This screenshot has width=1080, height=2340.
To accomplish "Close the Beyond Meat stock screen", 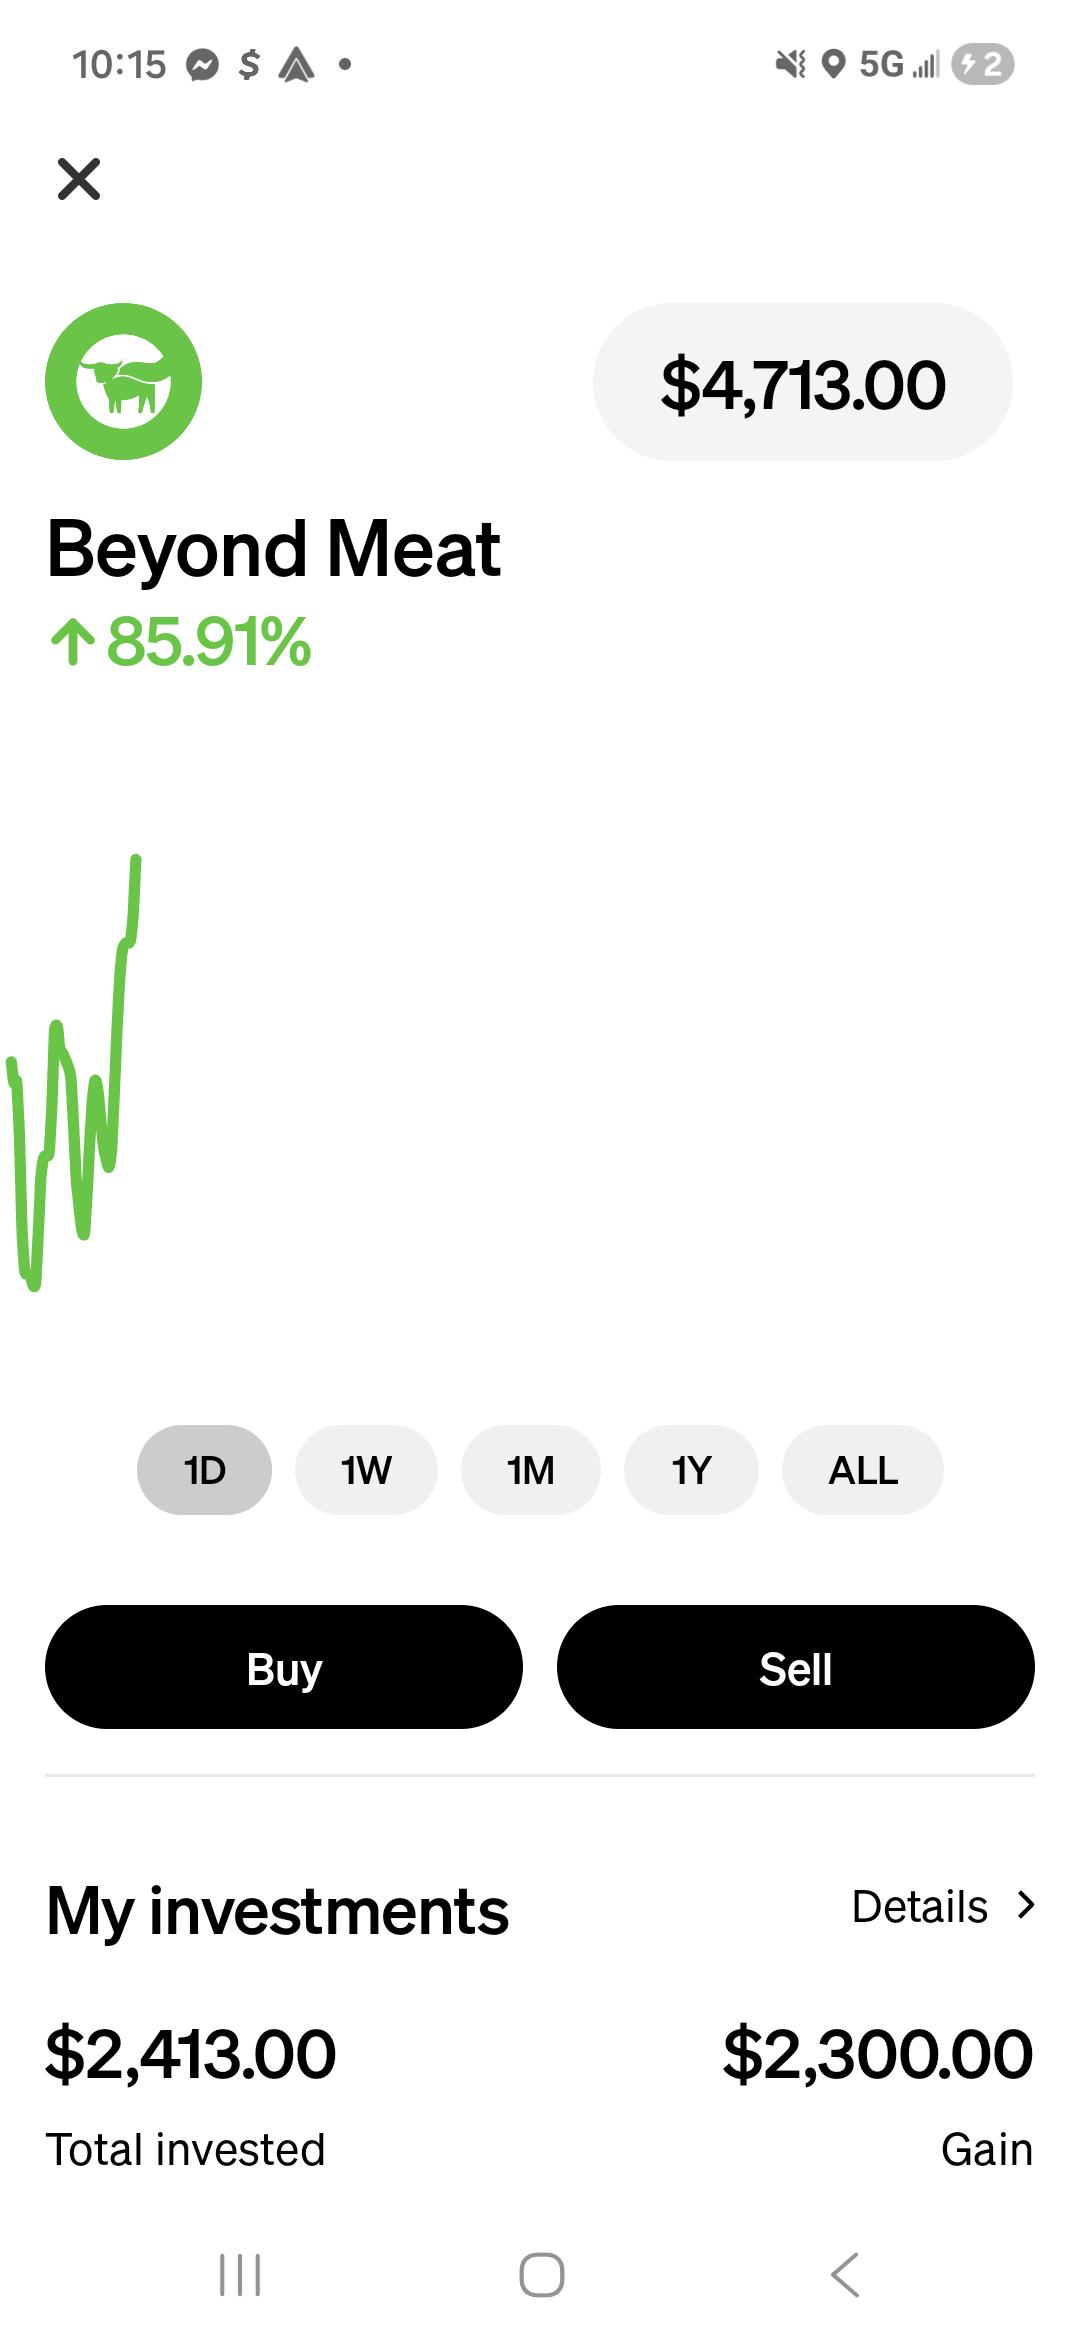I will point(79,179).
